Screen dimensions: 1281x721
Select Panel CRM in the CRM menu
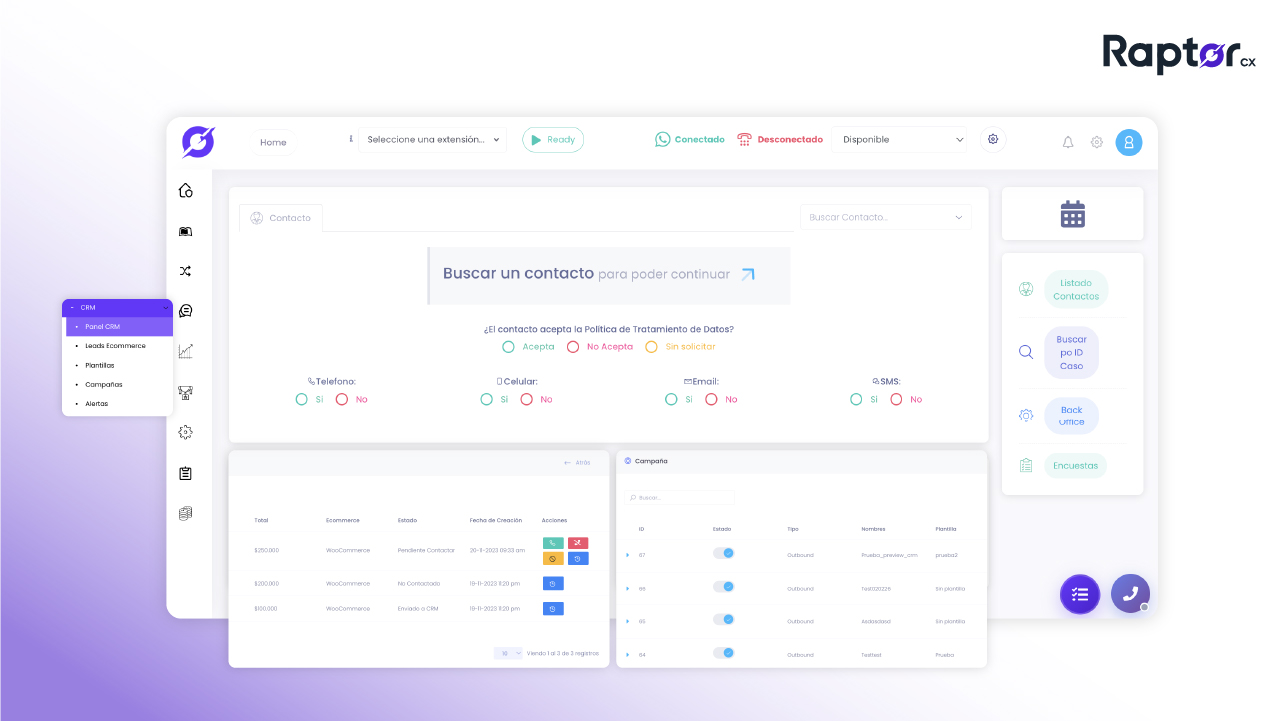click(119, 327)
